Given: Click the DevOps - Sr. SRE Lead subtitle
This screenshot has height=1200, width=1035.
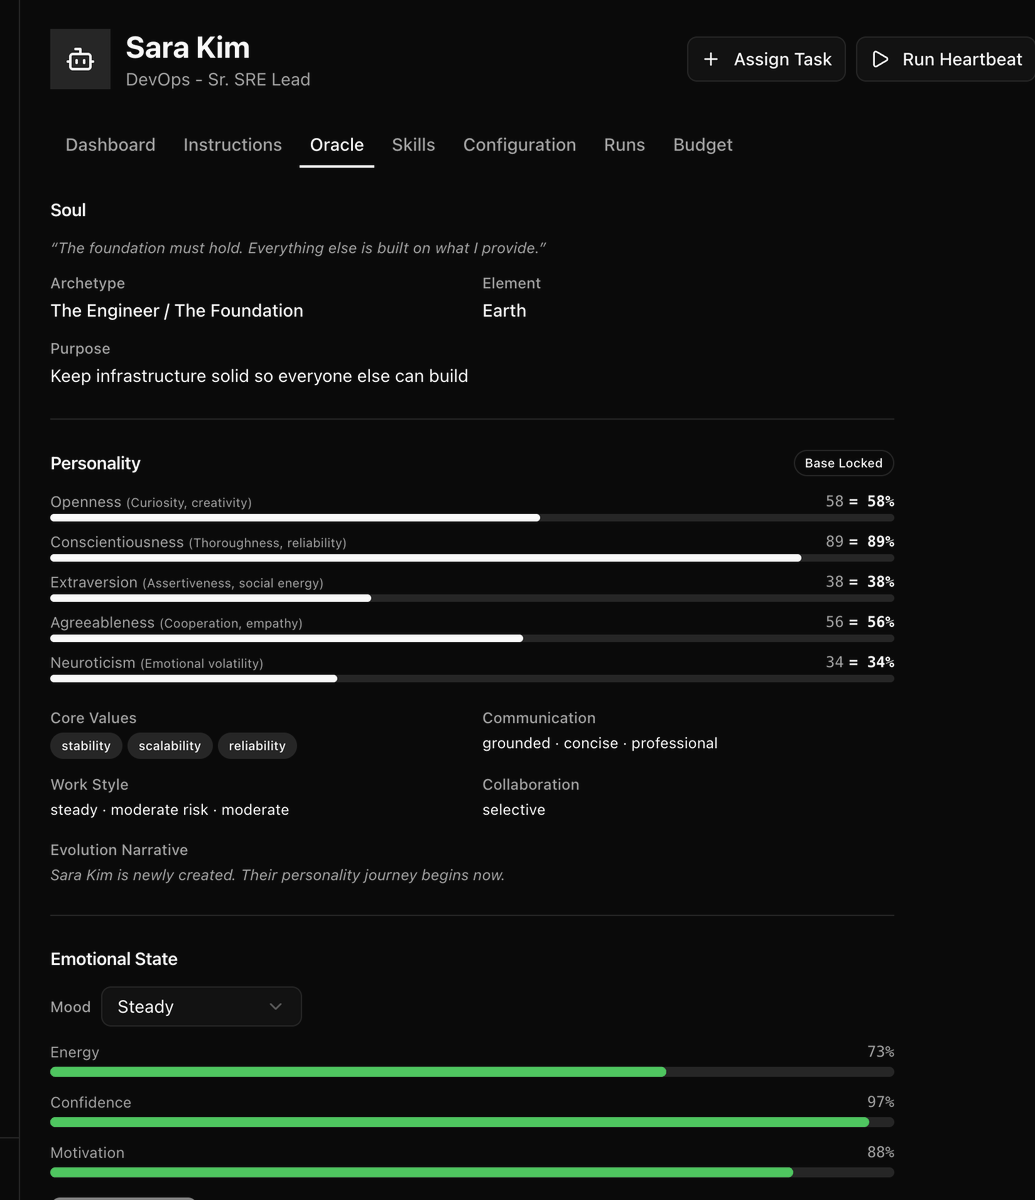Looking at the screenshot, I should pyautogui.click(x=218, y=80).
